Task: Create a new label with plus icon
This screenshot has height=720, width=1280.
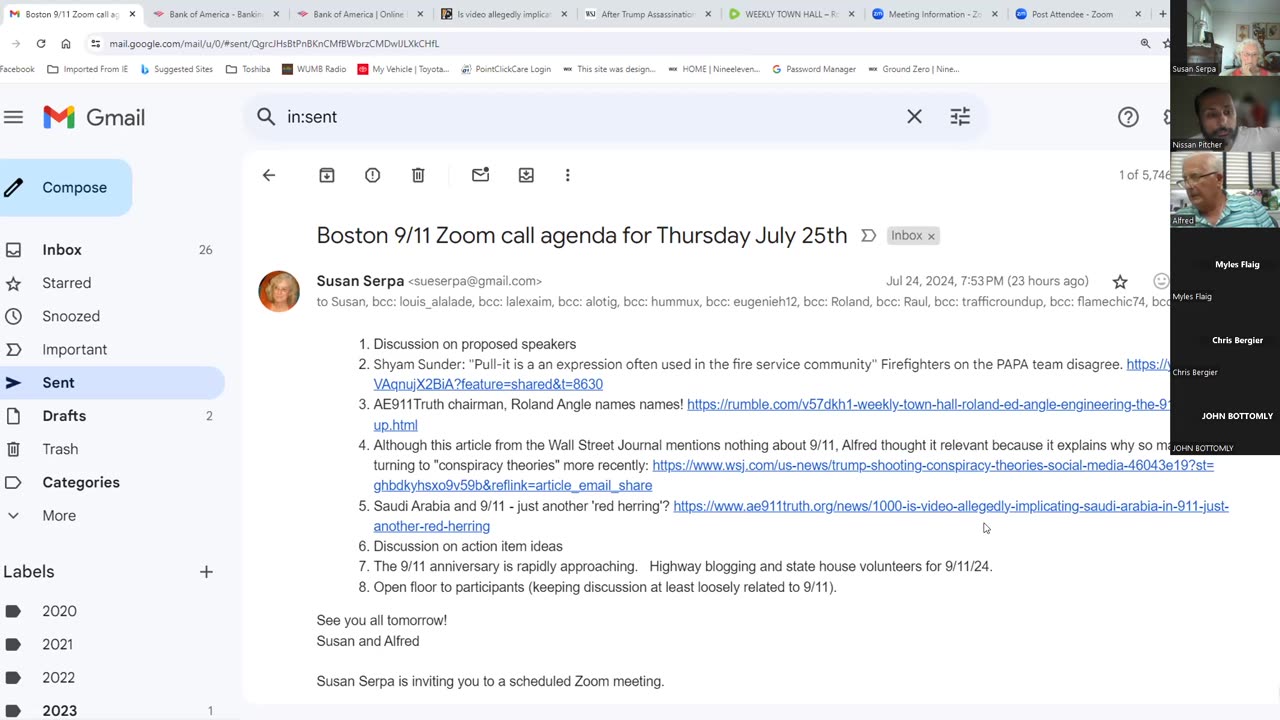Action: click(206, 572)
